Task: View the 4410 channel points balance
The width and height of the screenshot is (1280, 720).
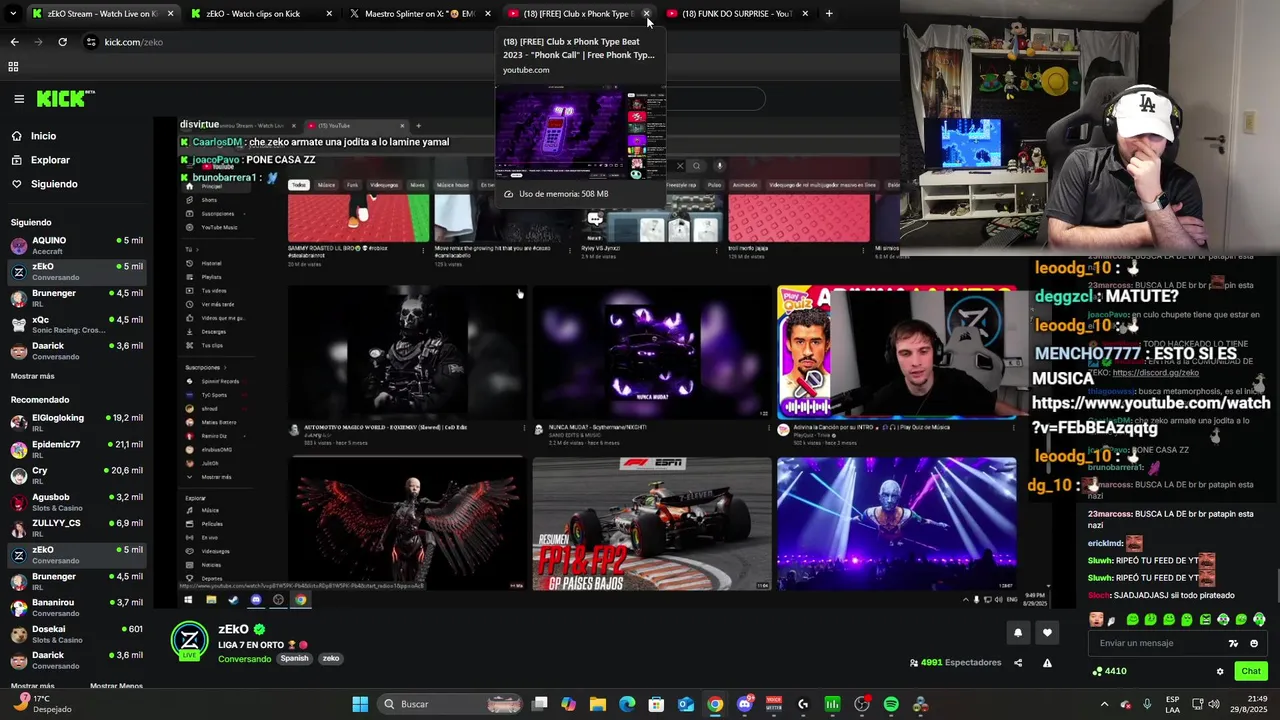Action: pos(1110,671)
